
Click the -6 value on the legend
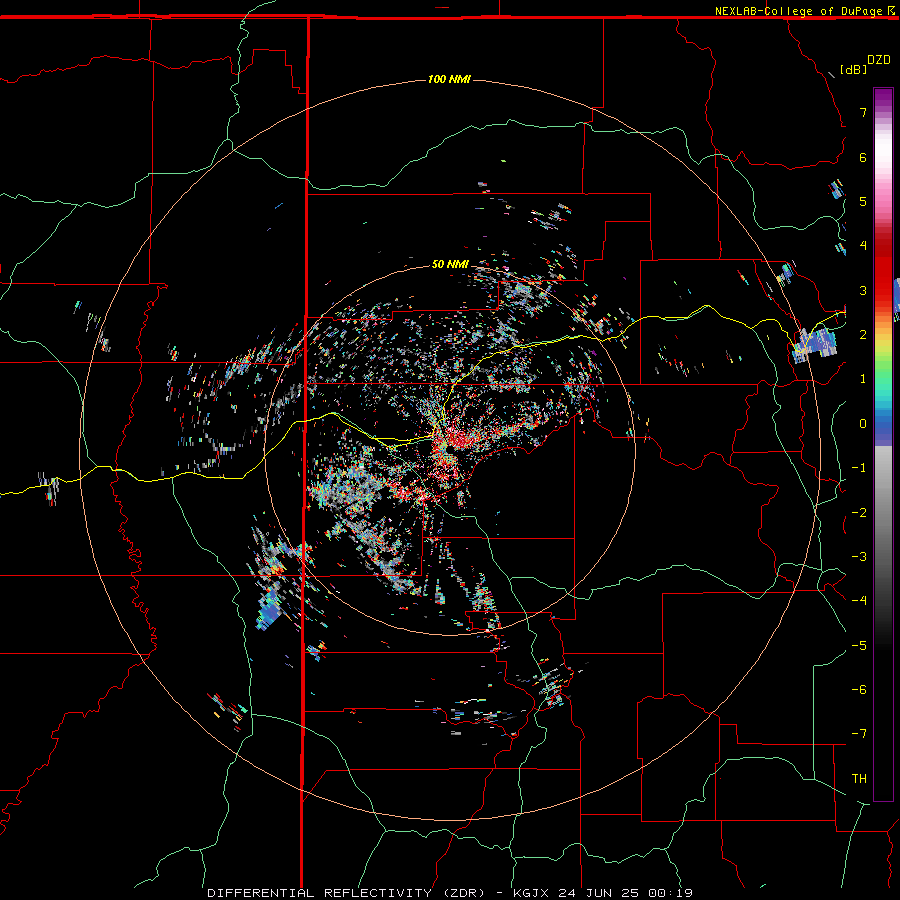pyautogui.click(x=859, y=690)
